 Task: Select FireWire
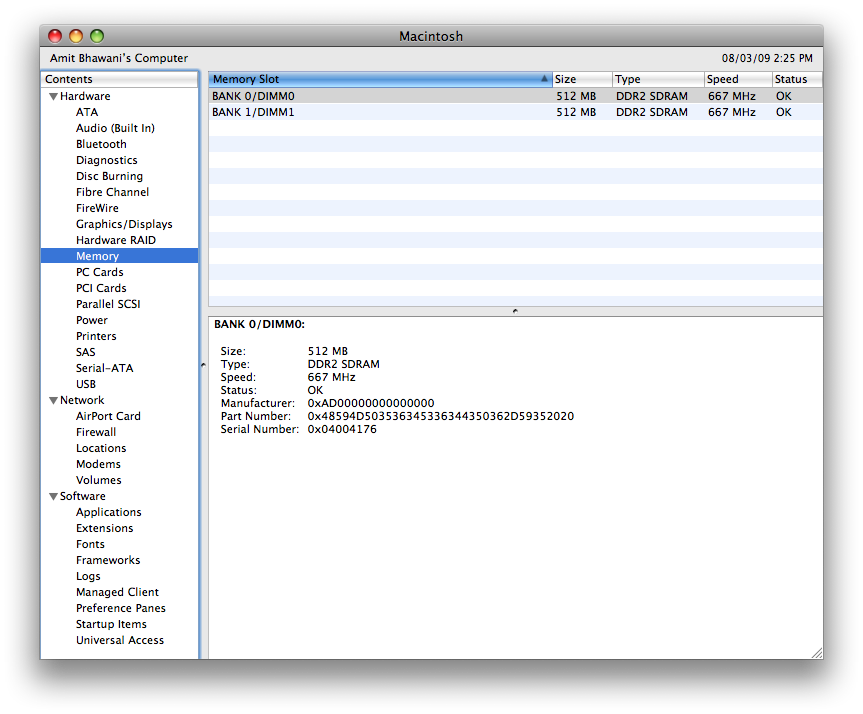tap(97, 208)
